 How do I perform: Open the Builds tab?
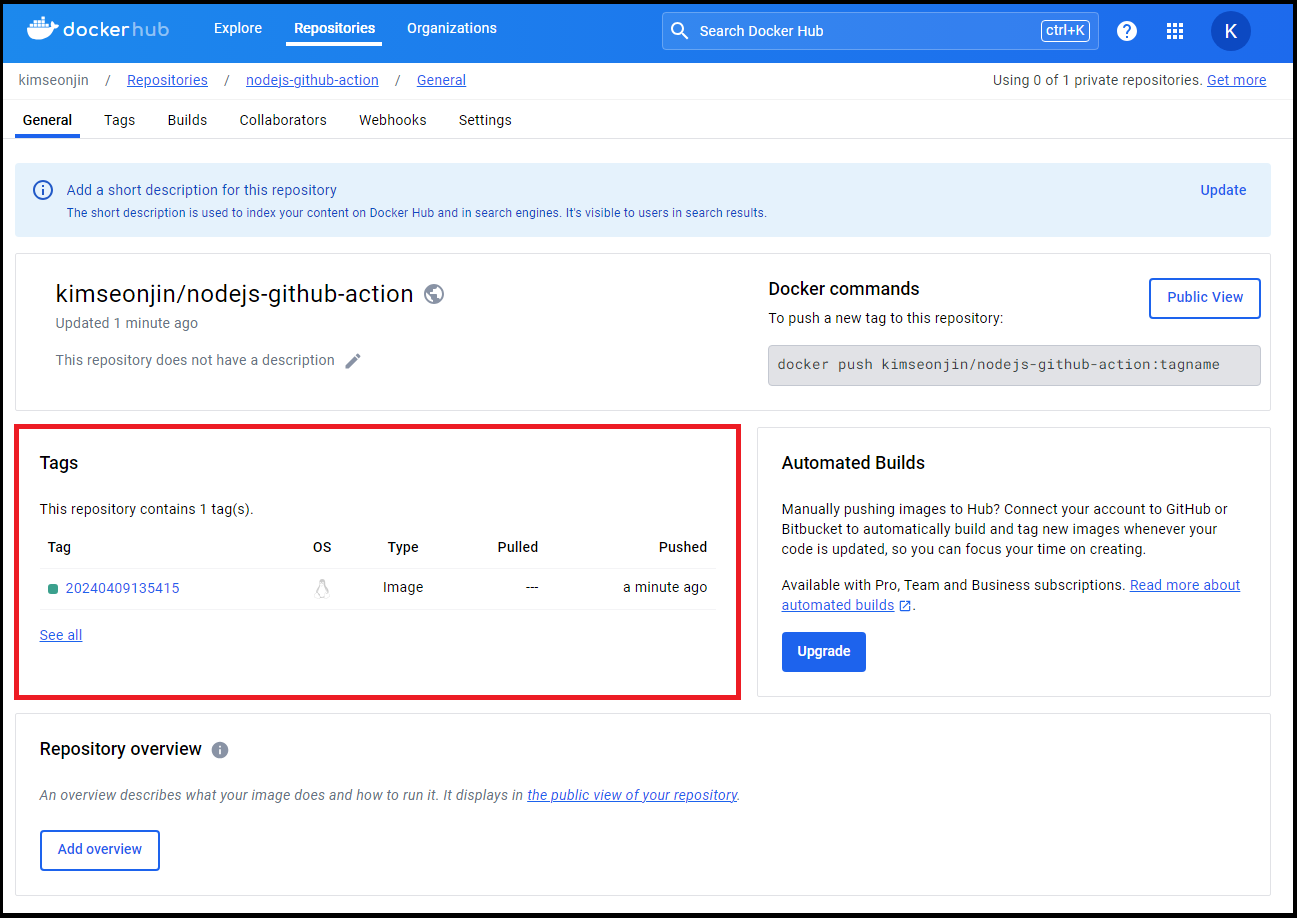[187, 120]
